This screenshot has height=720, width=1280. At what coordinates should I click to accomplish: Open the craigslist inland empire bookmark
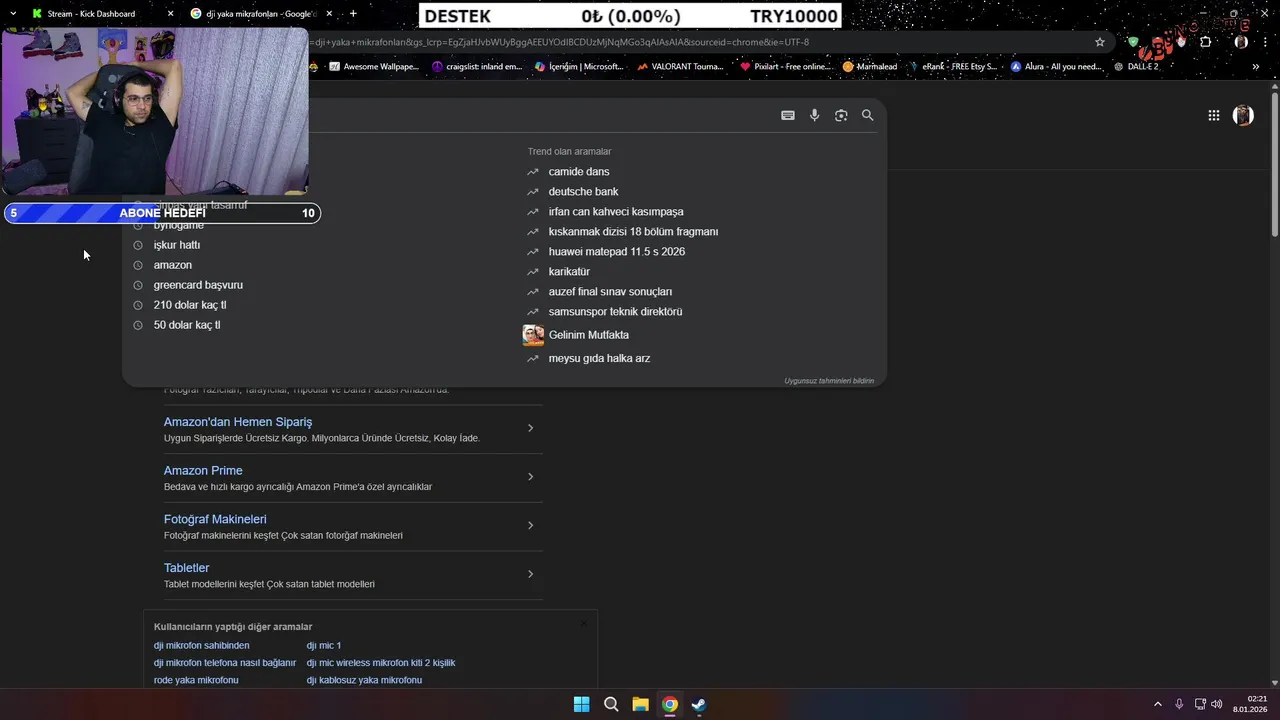[477, 67]
